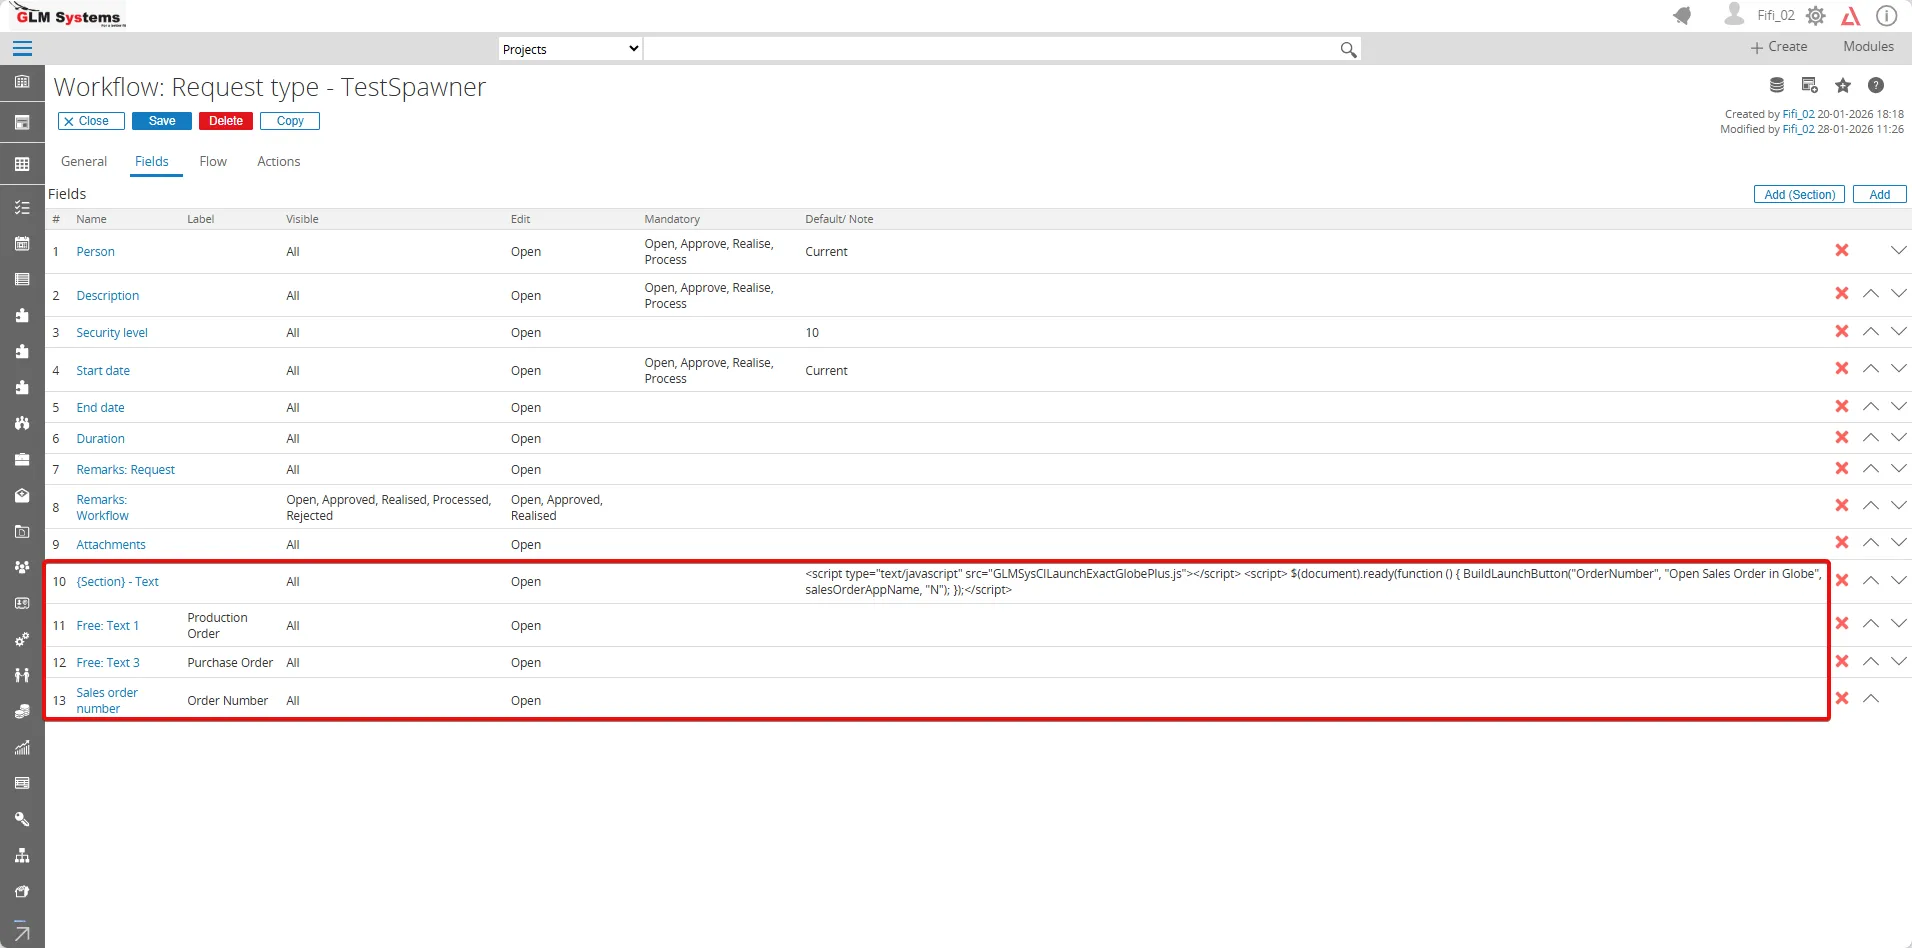Click Add (Section) button
Screen dimensions: 1912x948
point(1798,195)
